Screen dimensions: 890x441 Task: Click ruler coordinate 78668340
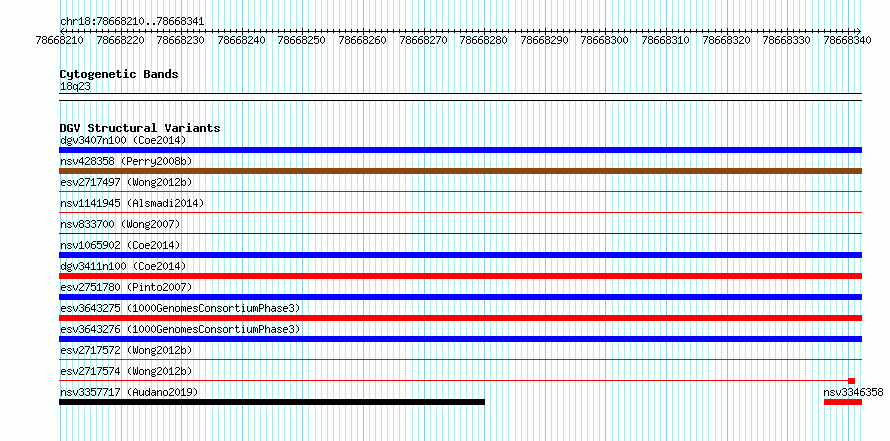(x=848, y=40)
